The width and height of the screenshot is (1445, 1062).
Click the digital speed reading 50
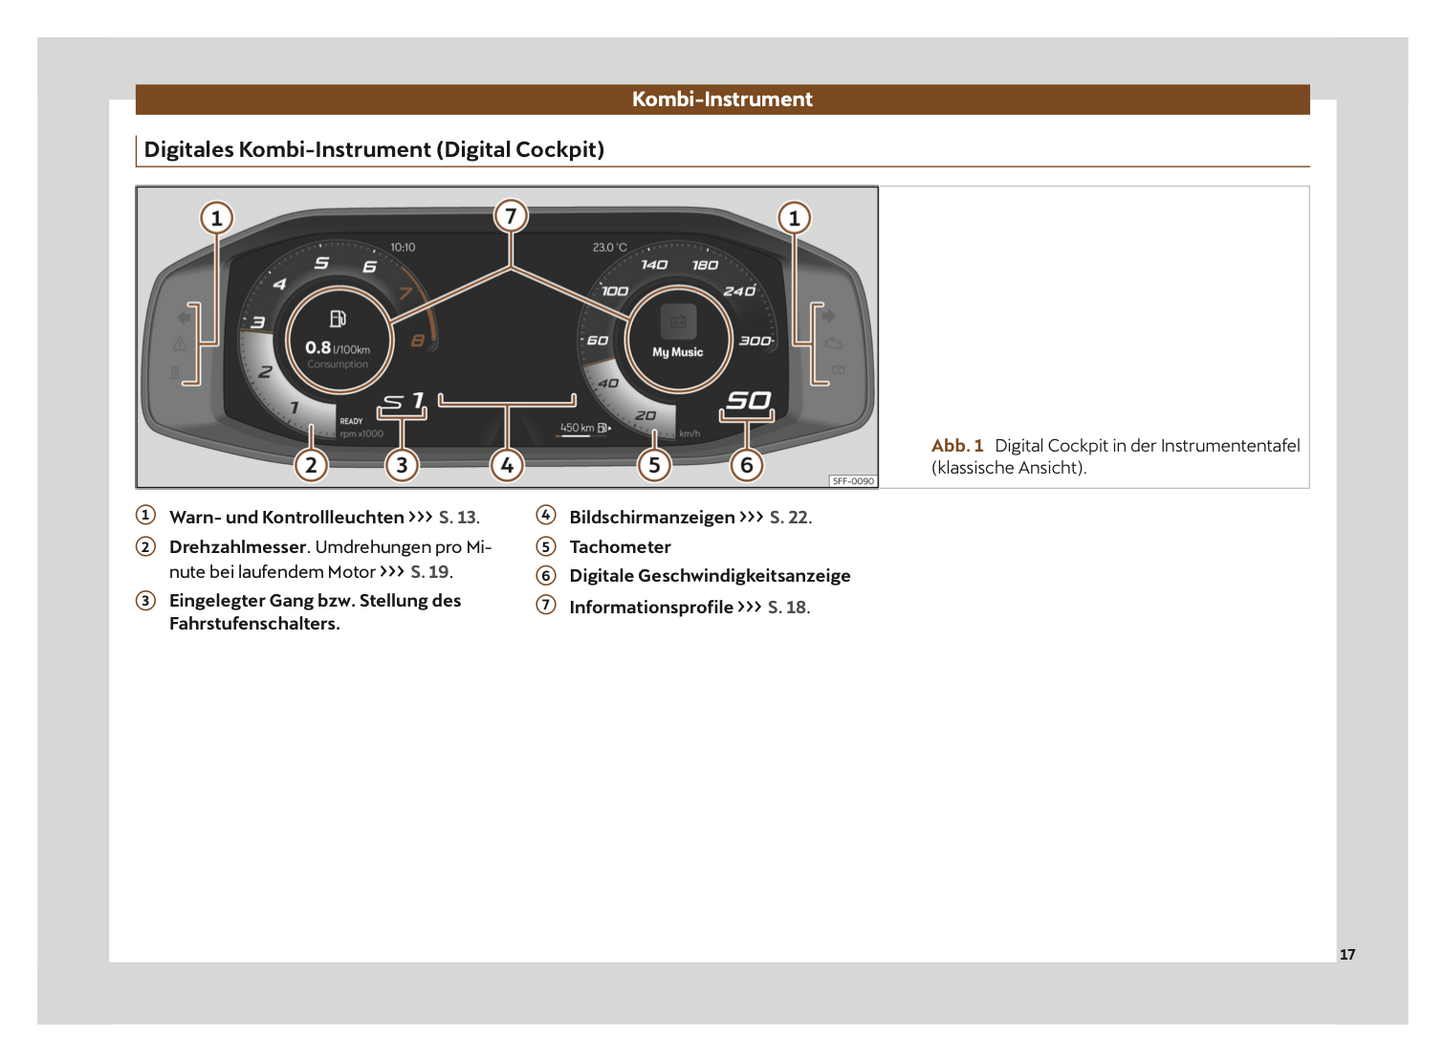click(x=748, y=401)
